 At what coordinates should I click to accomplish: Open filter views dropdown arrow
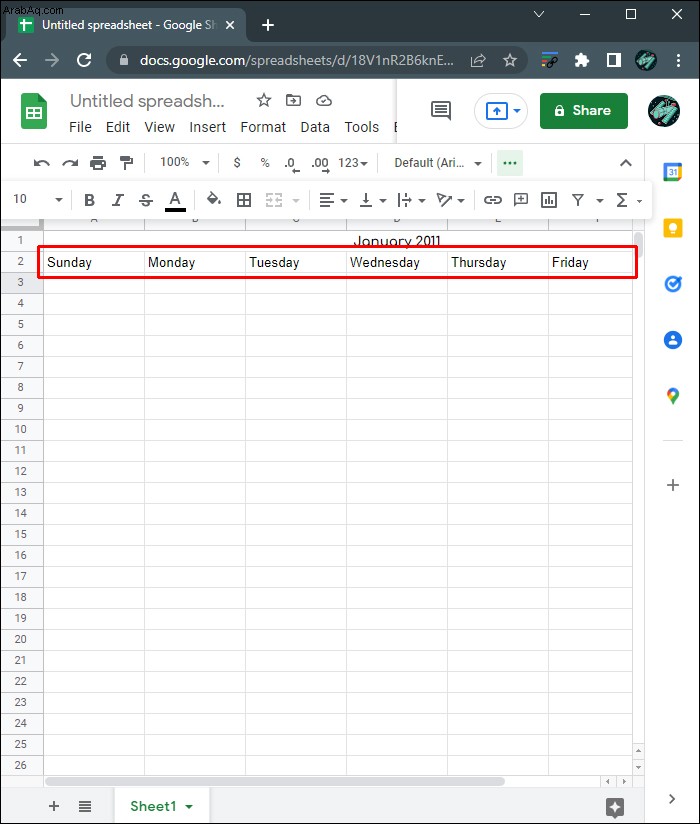tap(600, 200)
